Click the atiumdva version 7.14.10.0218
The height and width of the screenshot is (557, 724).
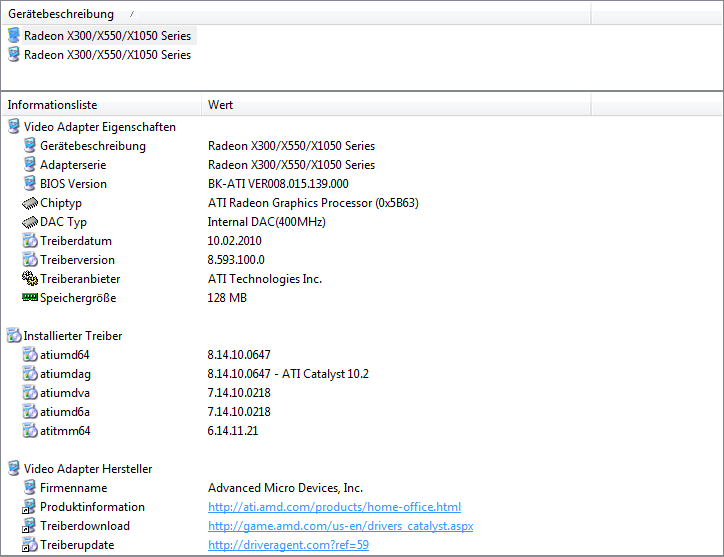(239, 393)
